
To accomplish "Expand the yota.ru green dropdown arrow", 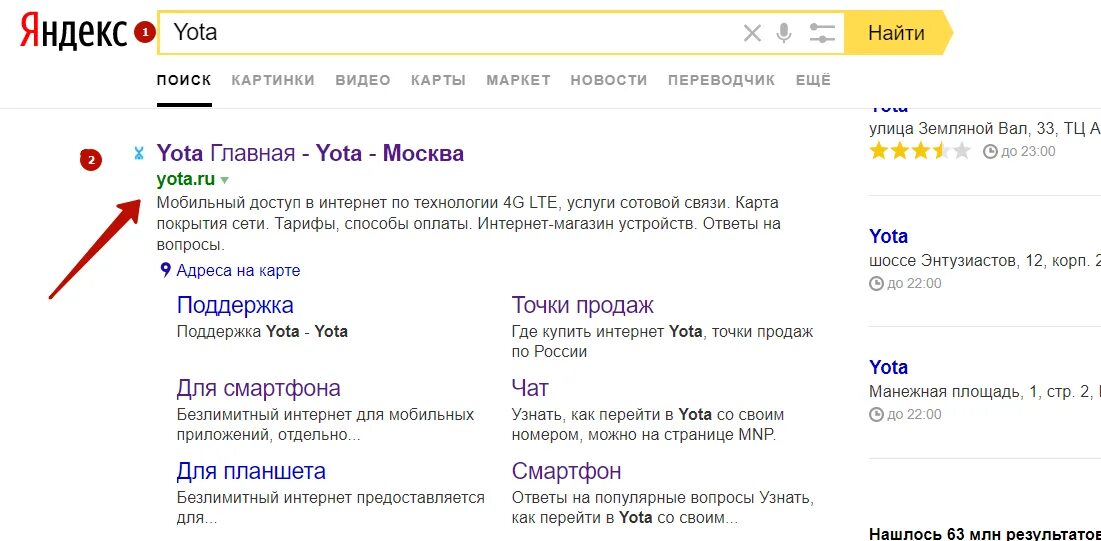I will [225, 180].
